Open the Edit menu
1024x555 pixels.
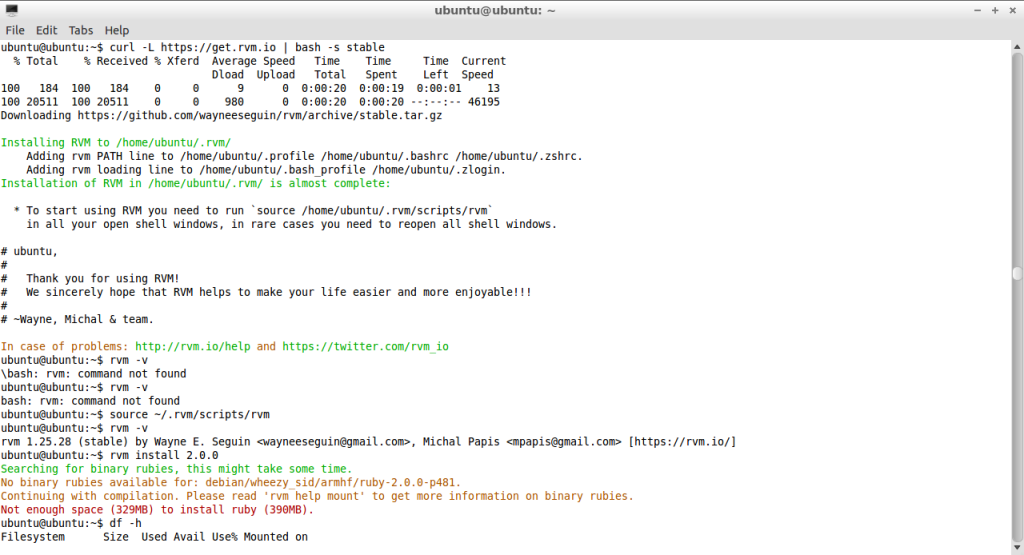[46, 30]
